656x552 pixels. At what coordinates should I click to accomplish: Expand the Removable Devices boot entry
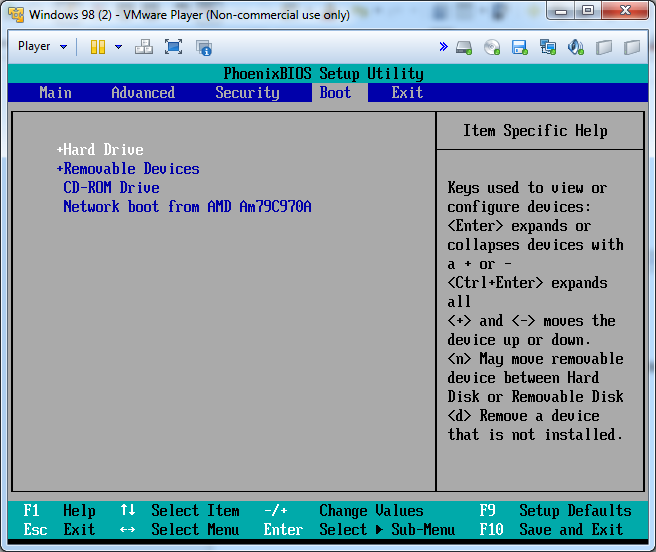130,169
